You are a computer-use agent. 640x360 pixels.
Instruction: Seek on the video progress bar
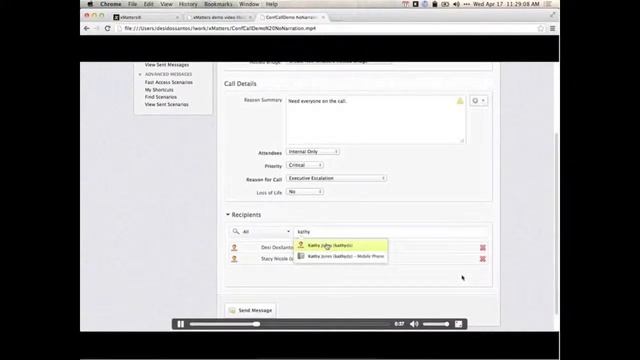click(x=289, y=324)
